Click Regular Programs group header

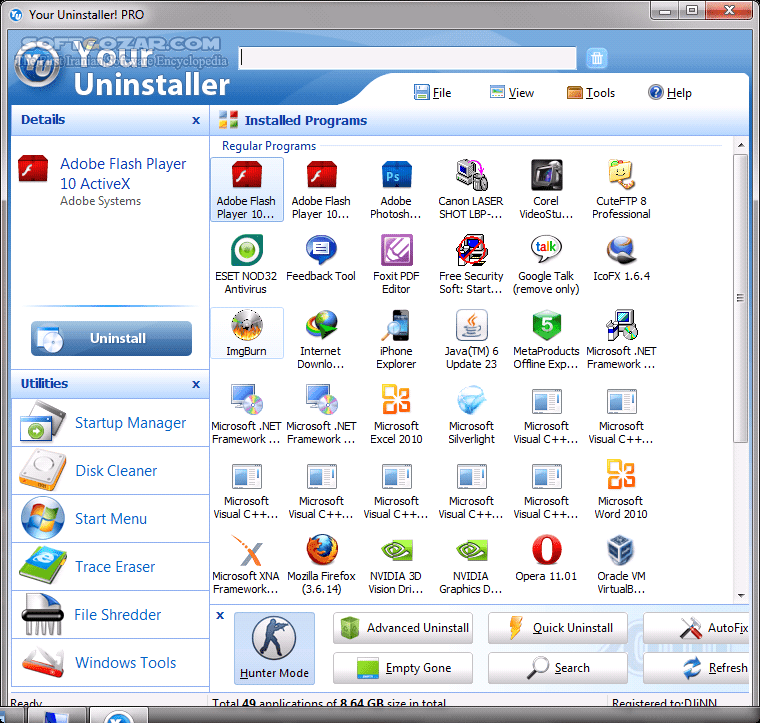tap(269, 146)
